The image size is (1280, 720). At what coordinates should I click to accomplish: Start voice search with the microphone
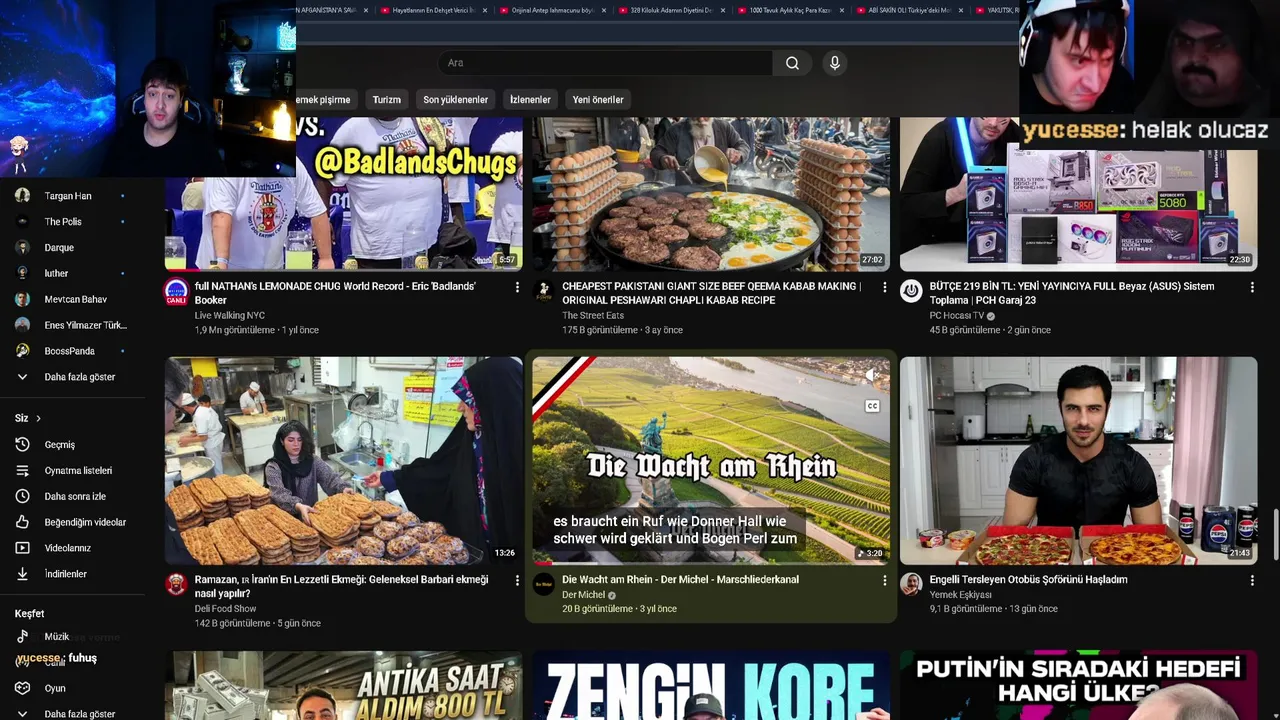(835, 63)
